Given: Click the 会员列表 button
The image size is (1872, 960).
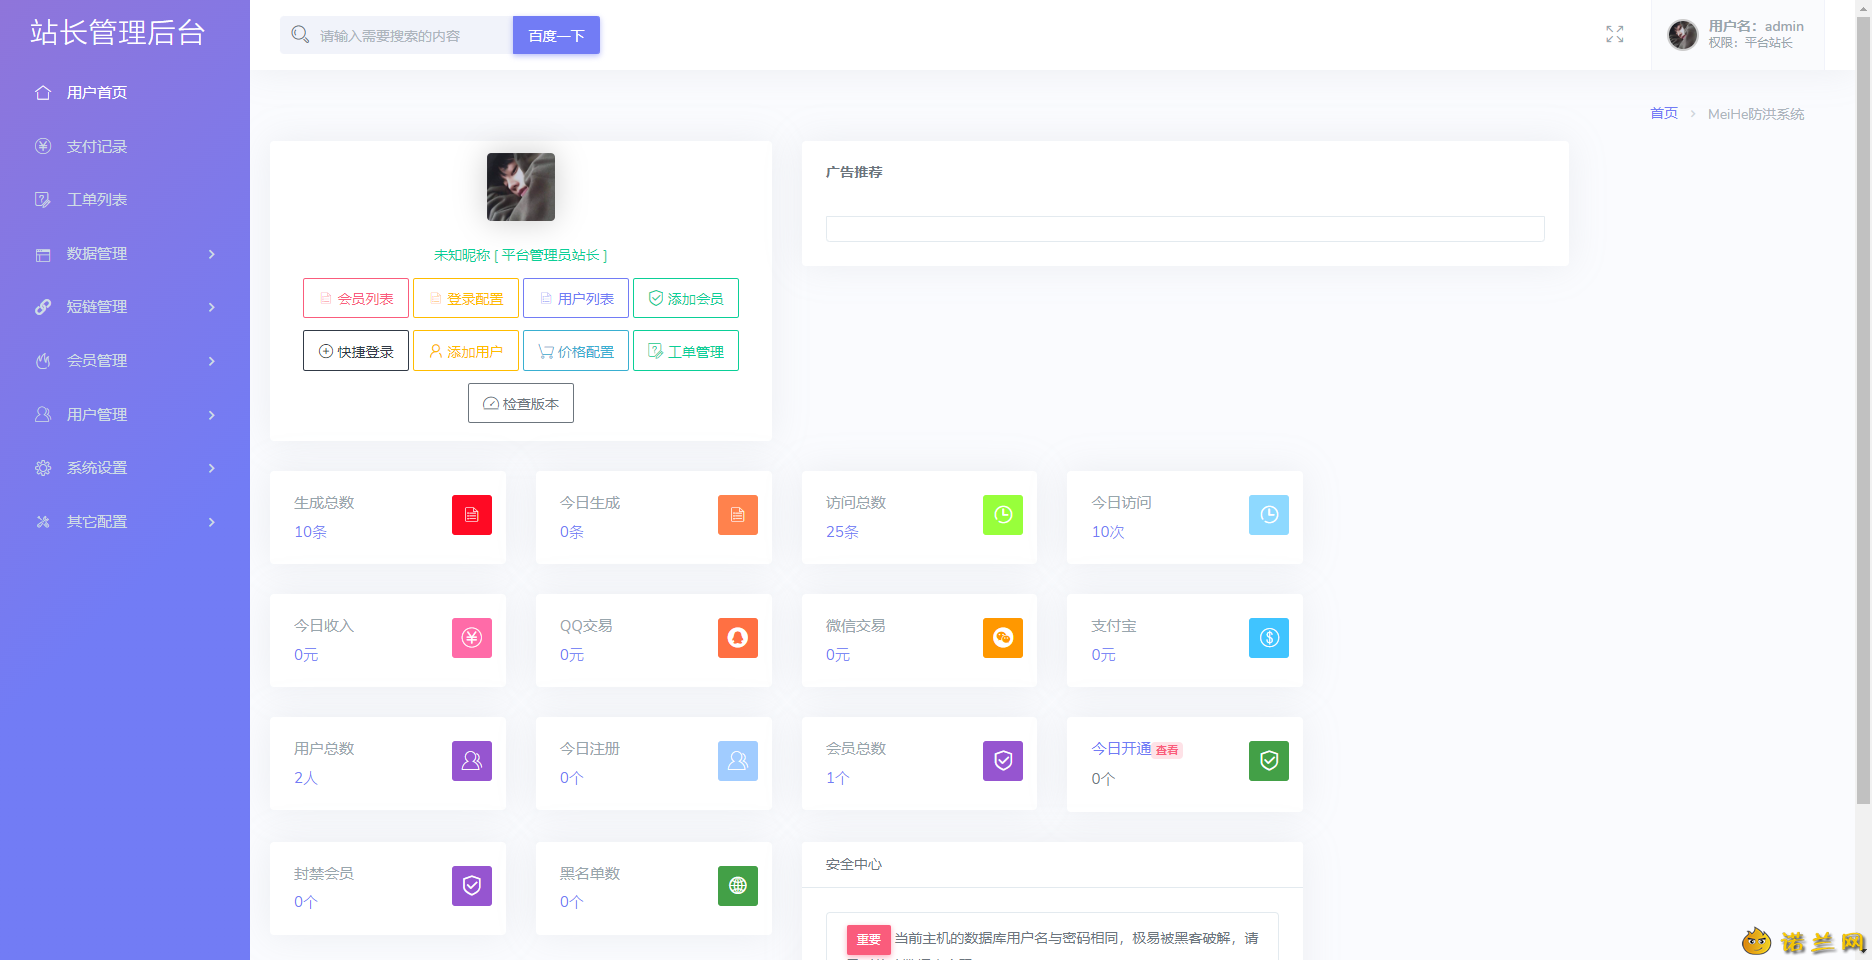Looking at the screenshot, I should pos(356,298).
